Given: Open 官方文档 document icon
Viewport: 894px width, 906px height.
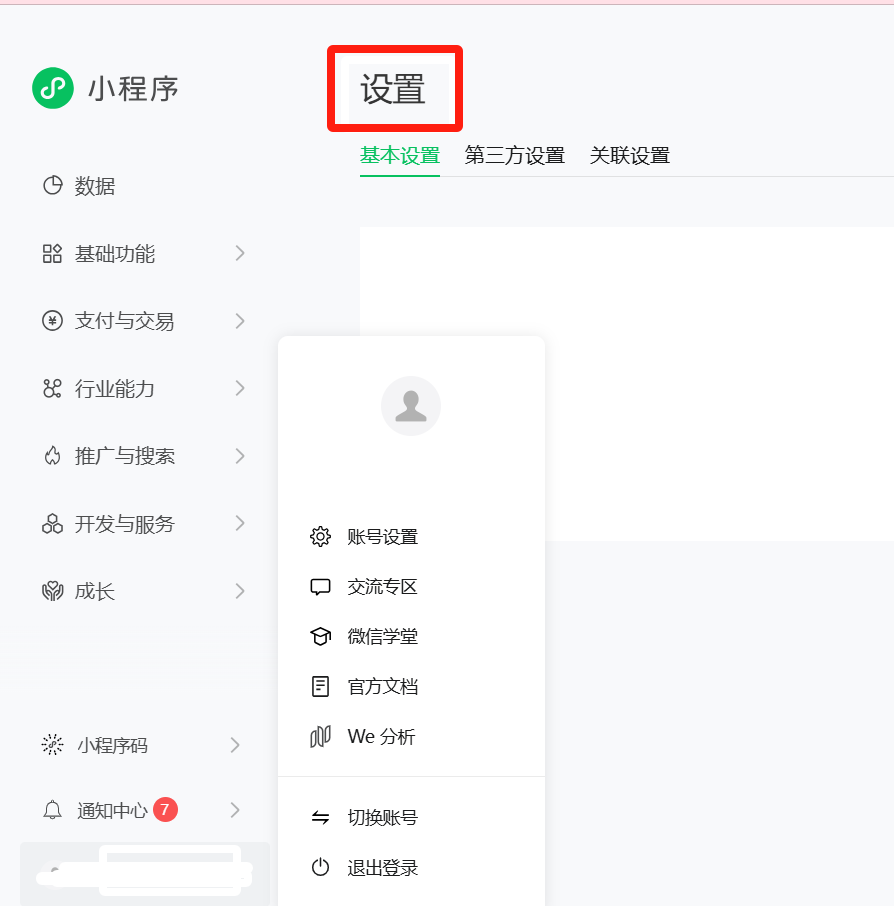Looking at the screenshot, I should coord(320,686).
